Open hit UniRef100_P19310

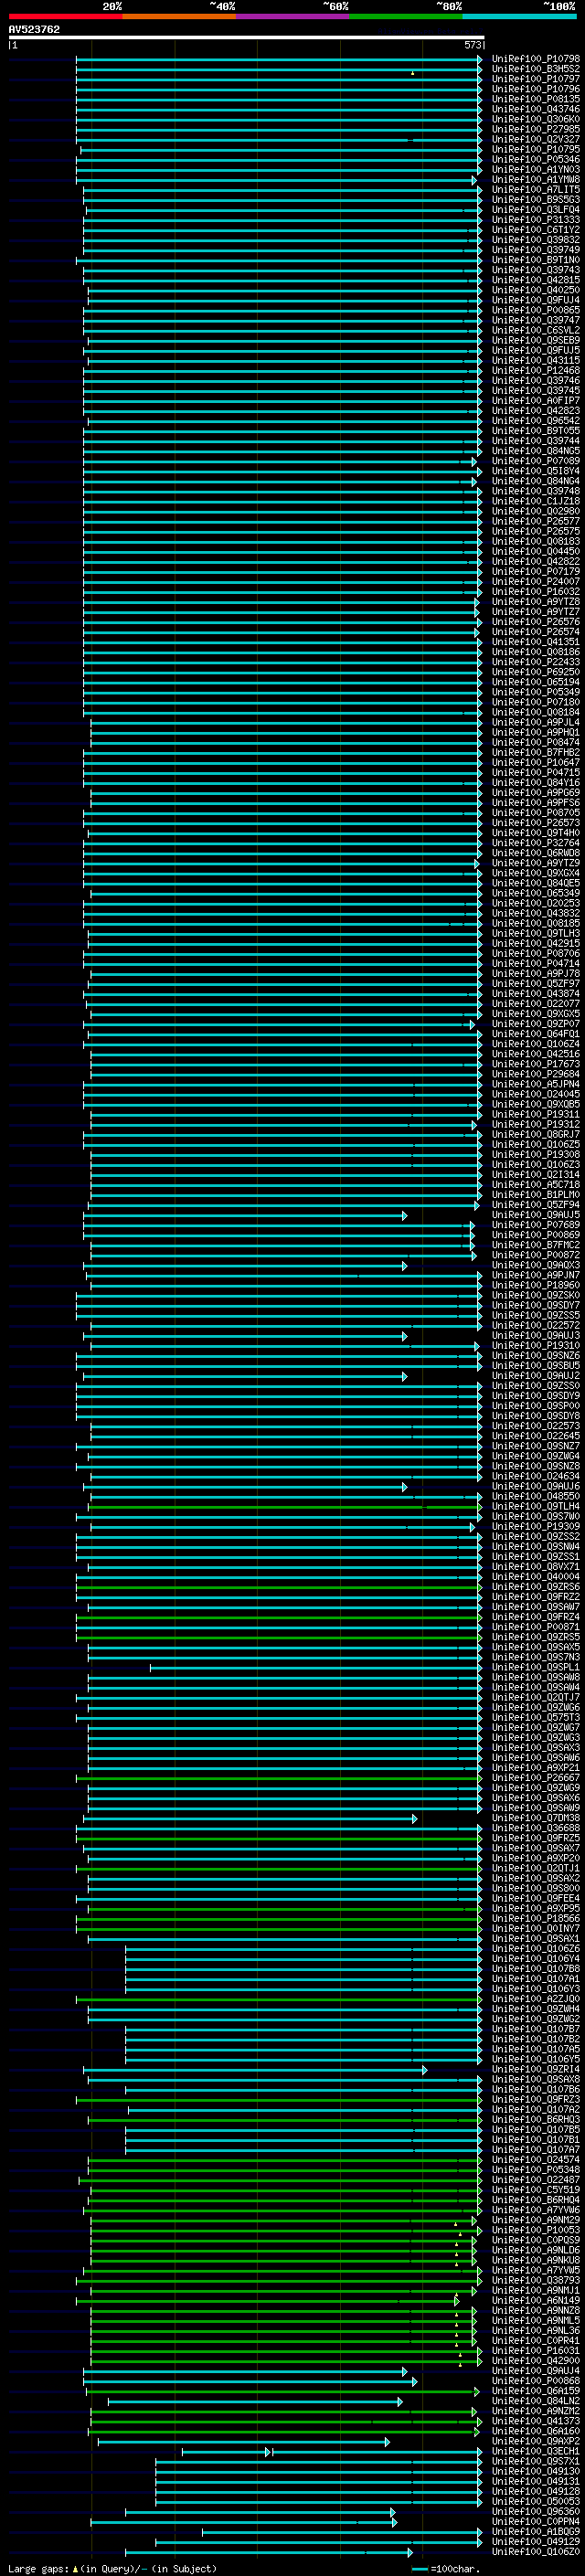click(x=535, y=1346)
